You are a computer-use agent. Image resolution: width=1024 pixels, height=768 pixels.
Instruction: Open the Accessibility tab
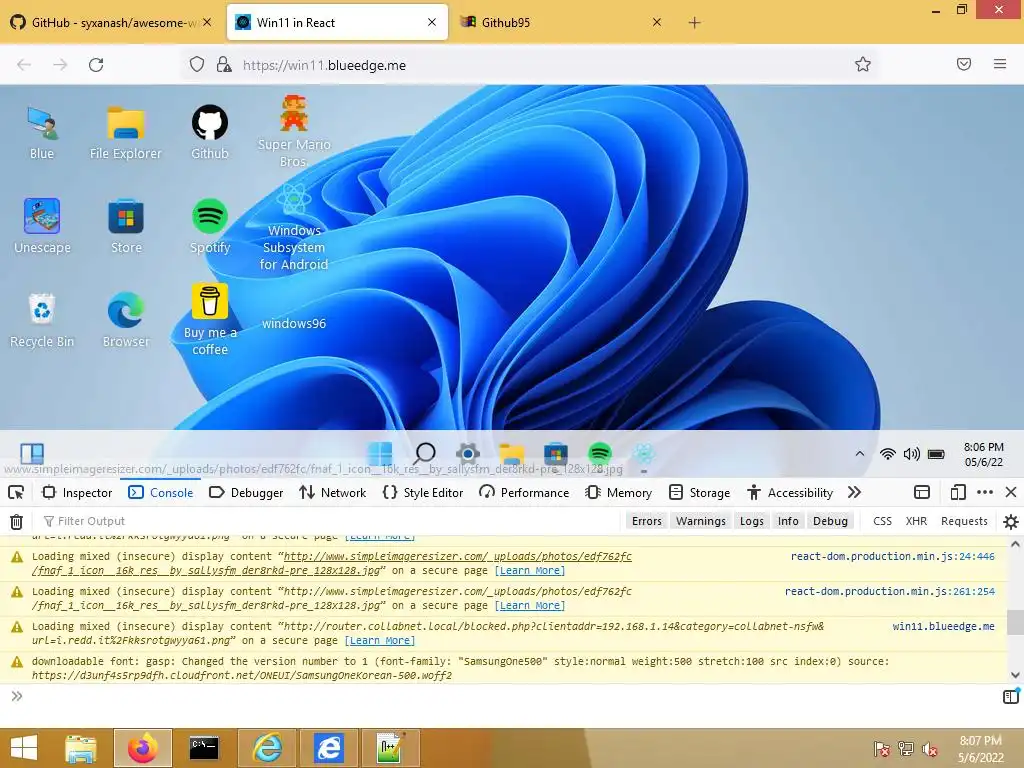click(790, 492)
